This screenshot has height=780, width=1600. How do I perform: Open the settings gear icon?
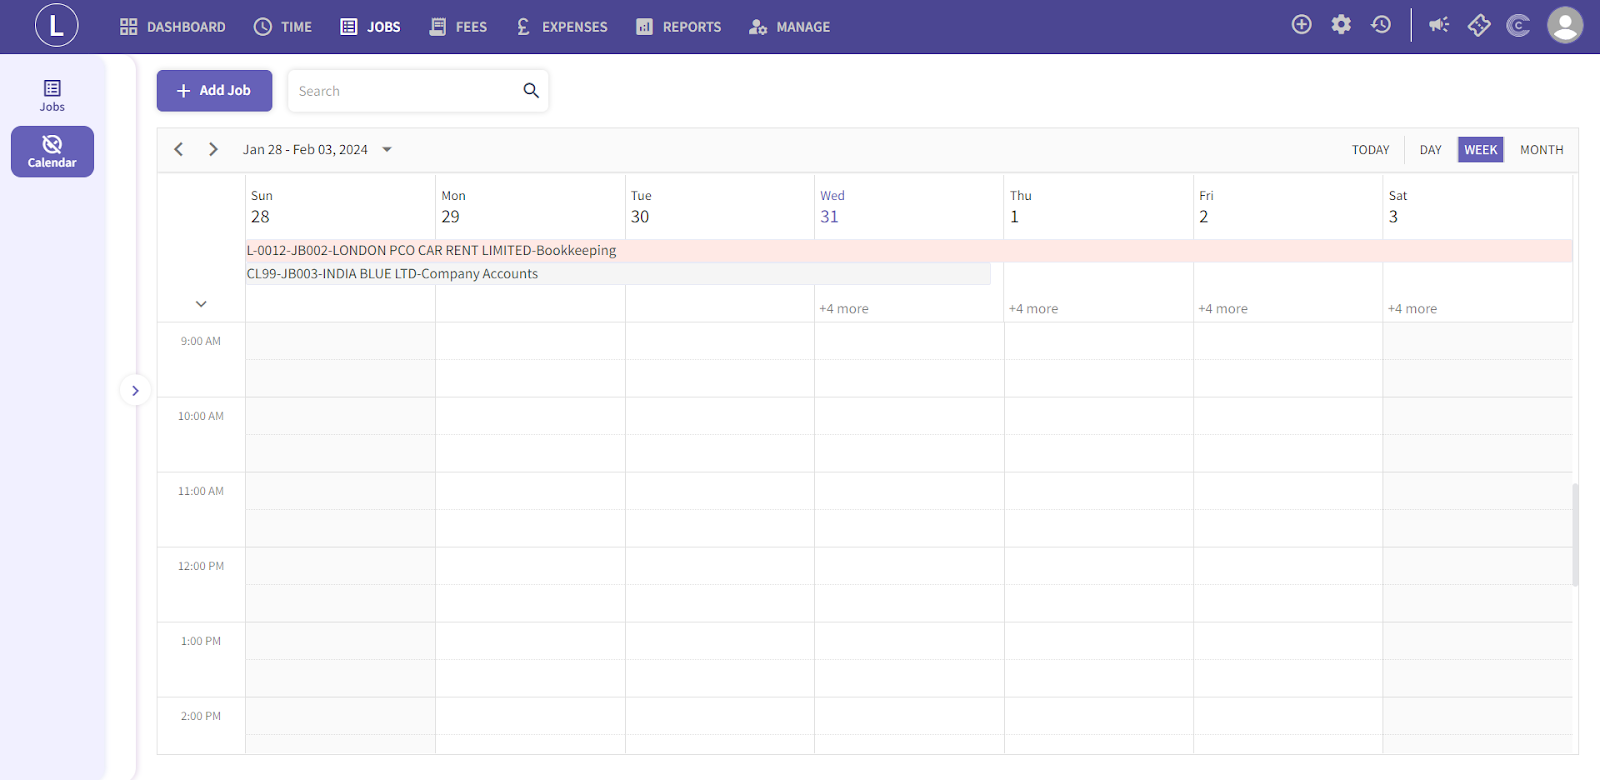pos(1341,25)
